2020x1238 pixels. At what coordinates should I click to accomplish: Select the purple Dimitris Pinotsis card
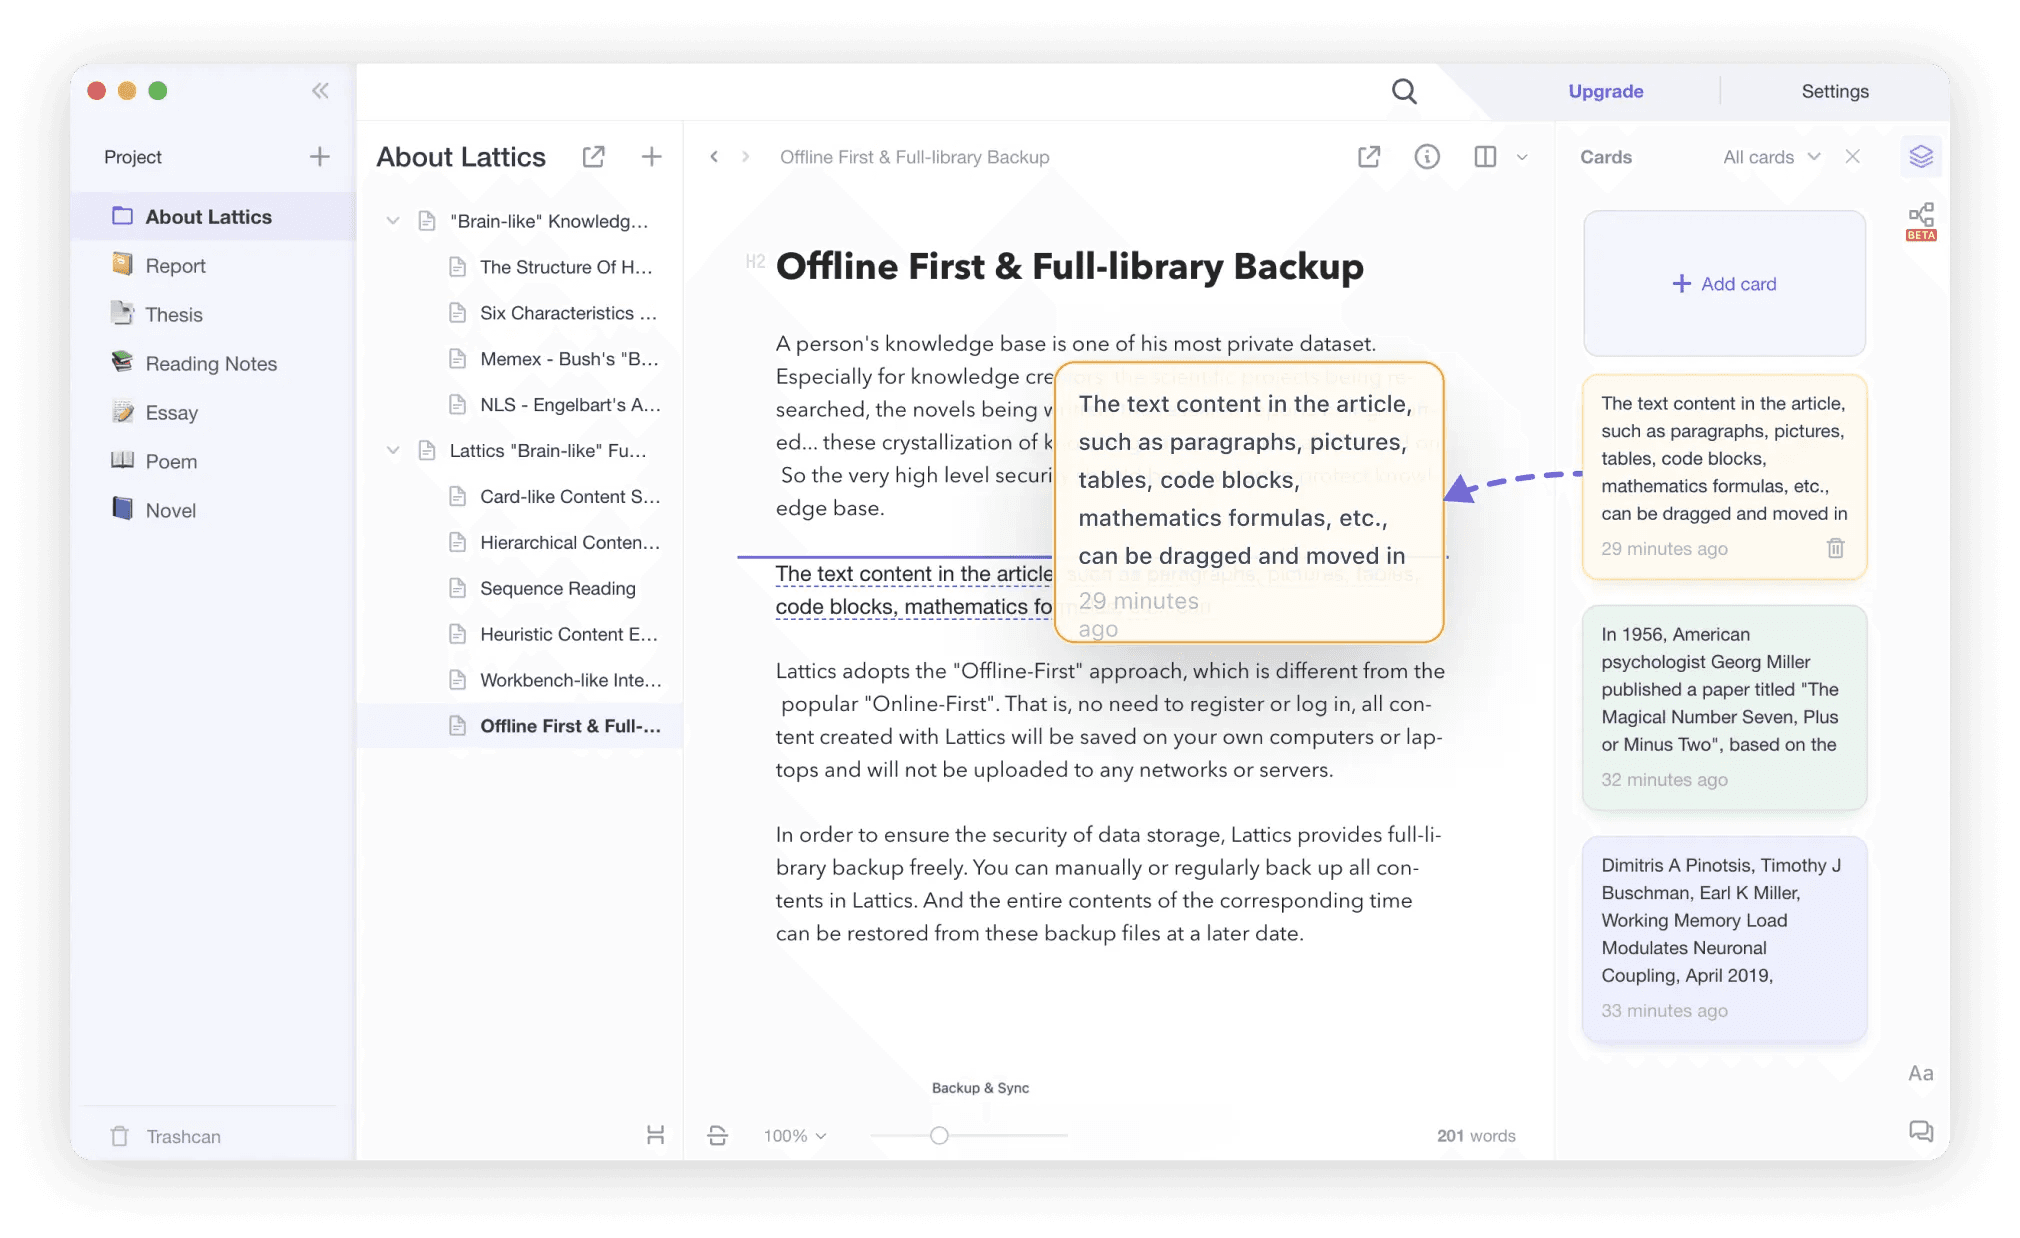1724,938
